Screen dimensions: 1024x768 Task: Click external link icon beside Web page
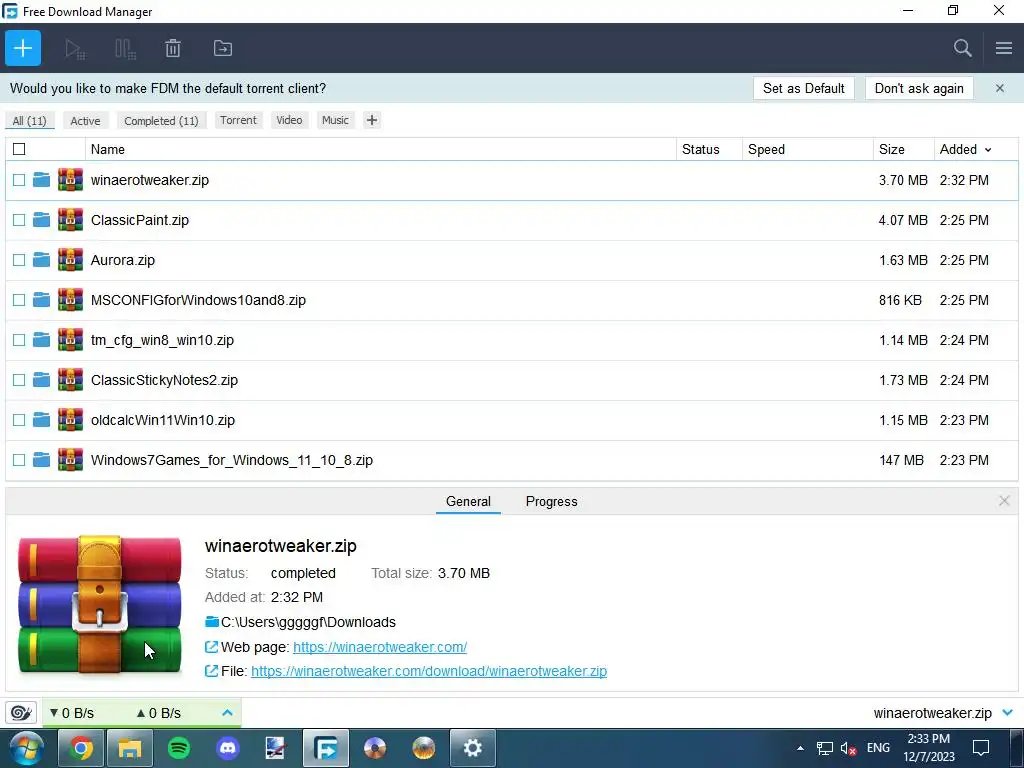[212, 647]
